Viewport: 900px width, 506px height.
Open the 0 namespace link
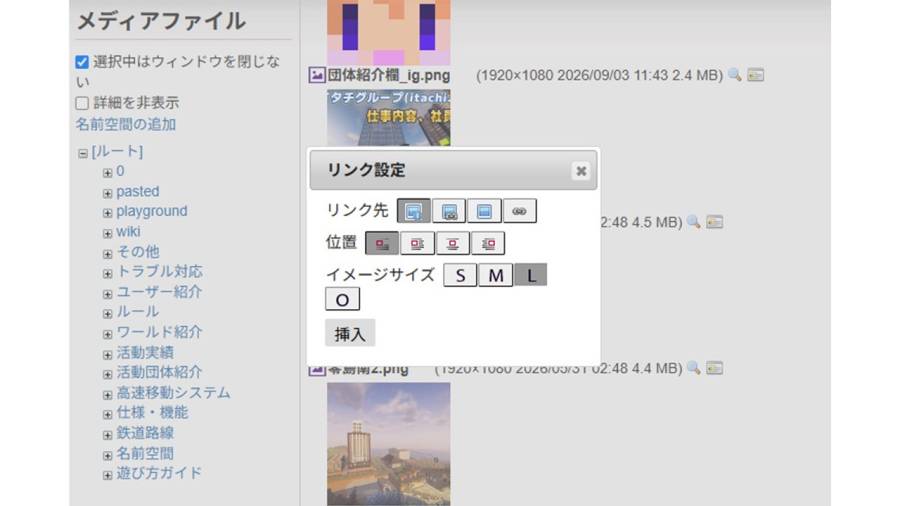coord(120,171)
